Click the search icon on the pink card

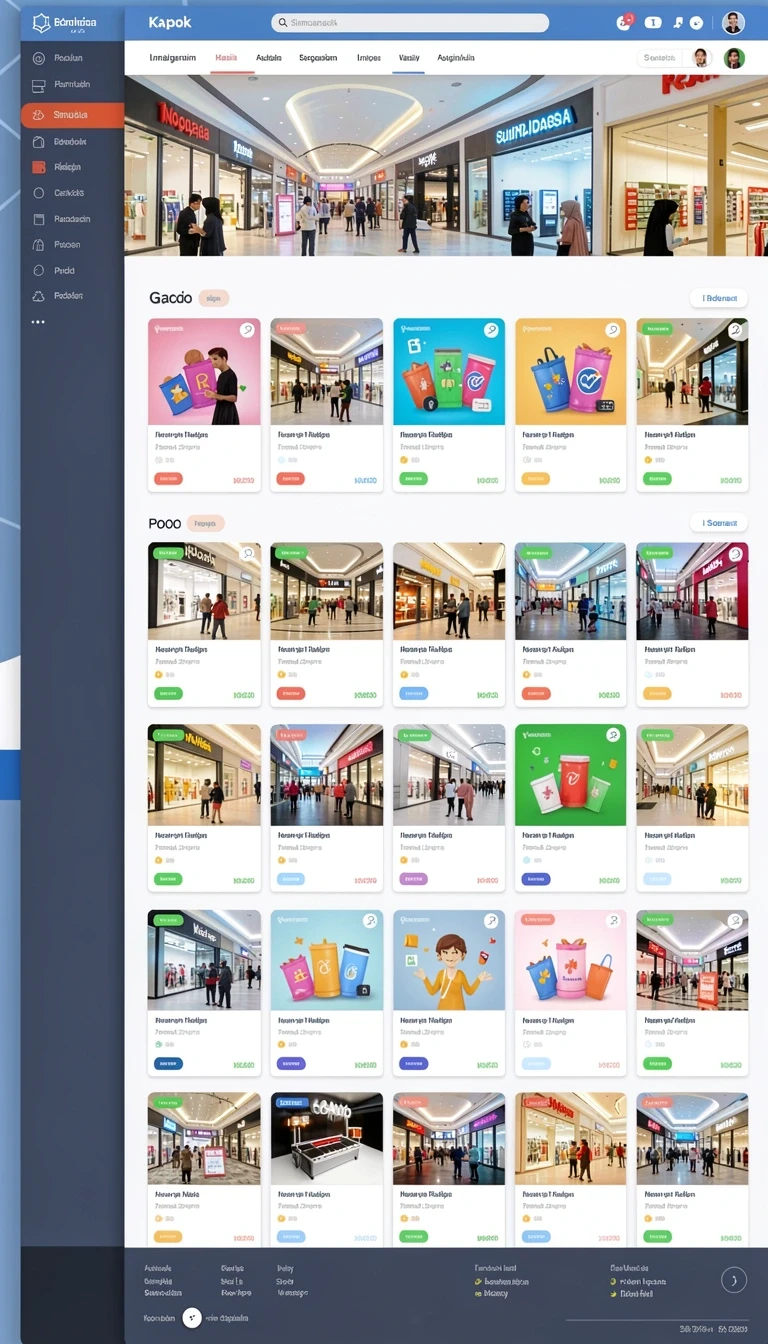[247, 330]
